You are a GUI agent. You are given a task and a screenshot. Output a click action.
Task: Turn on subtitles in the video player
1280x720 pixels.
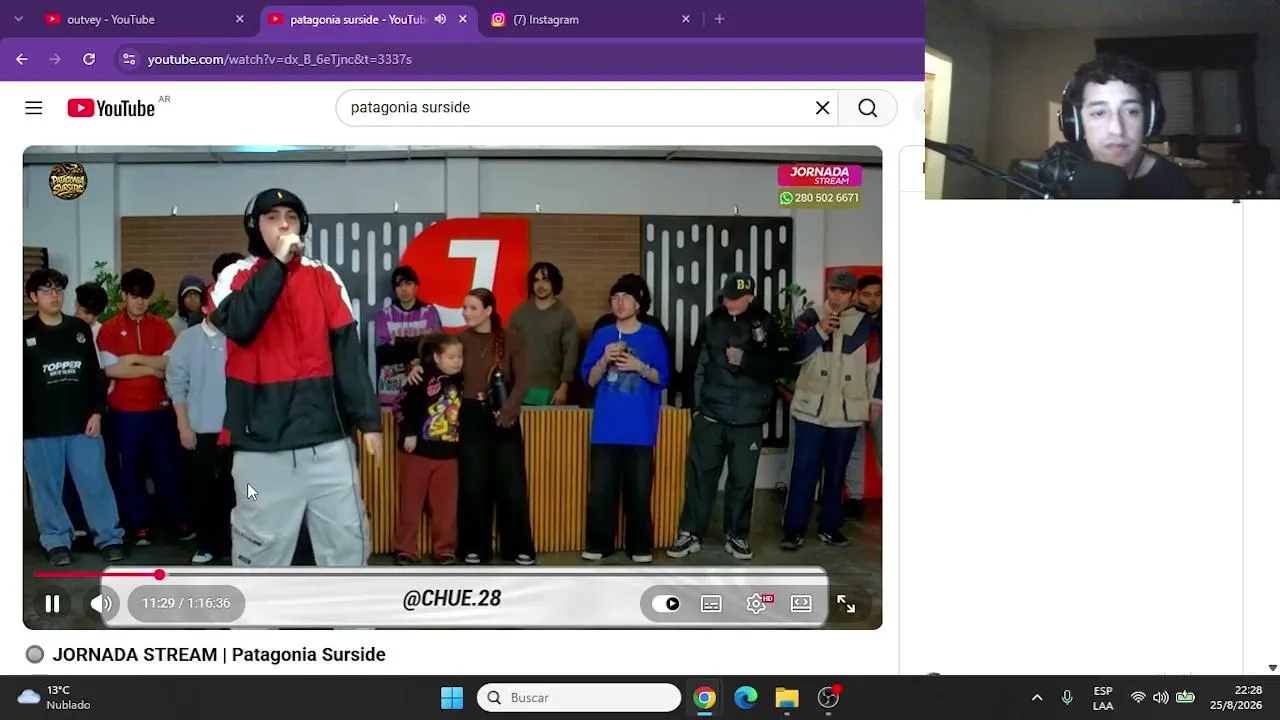[x=711, y=603]
